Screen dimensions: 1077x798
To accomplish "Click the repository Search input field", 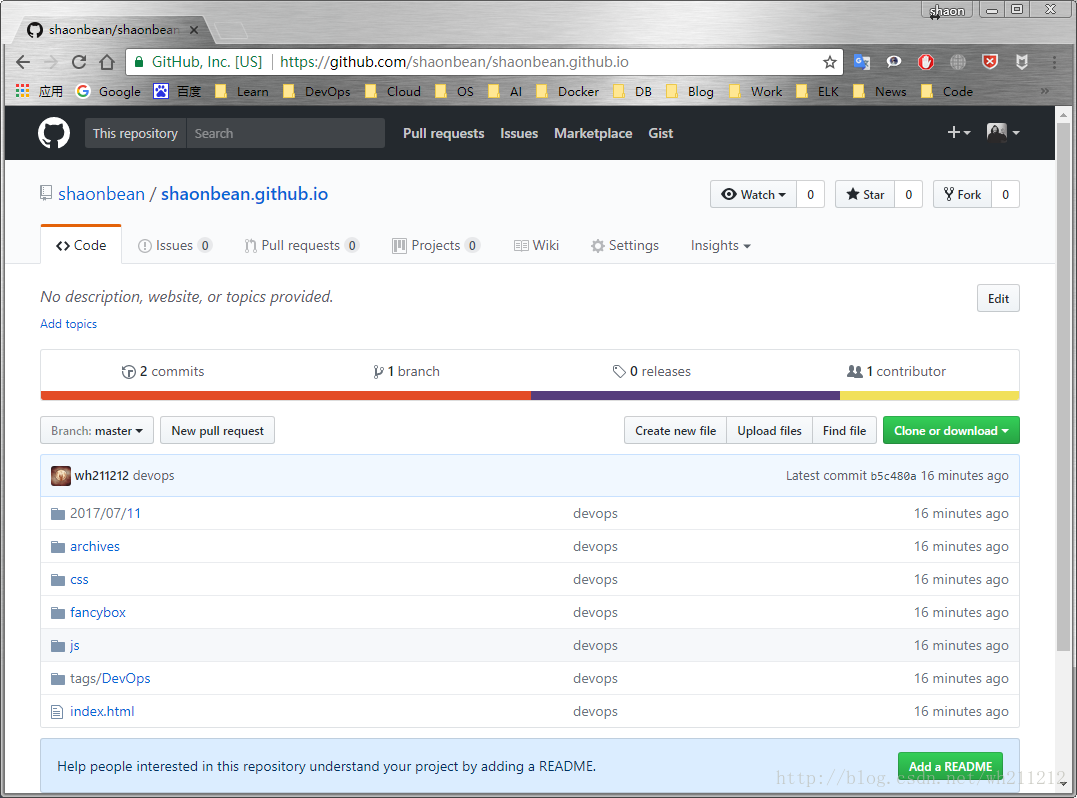I will 285,132.
